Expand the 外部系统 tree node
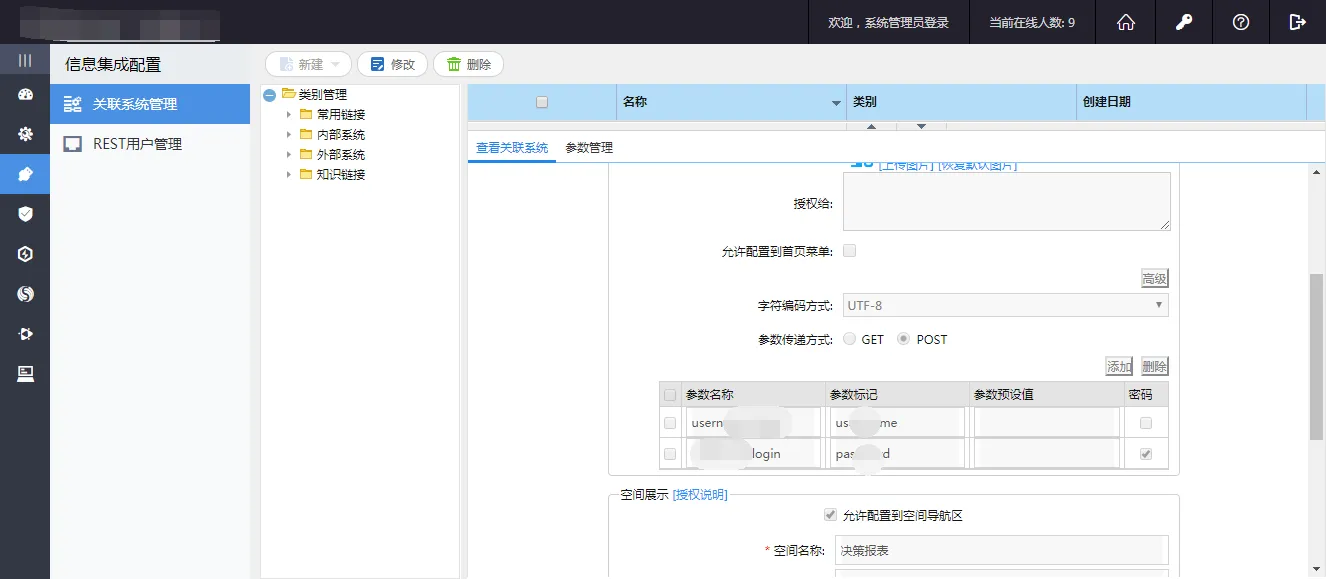The width and height of the screenshot is (1326, 579). [289, 155]
